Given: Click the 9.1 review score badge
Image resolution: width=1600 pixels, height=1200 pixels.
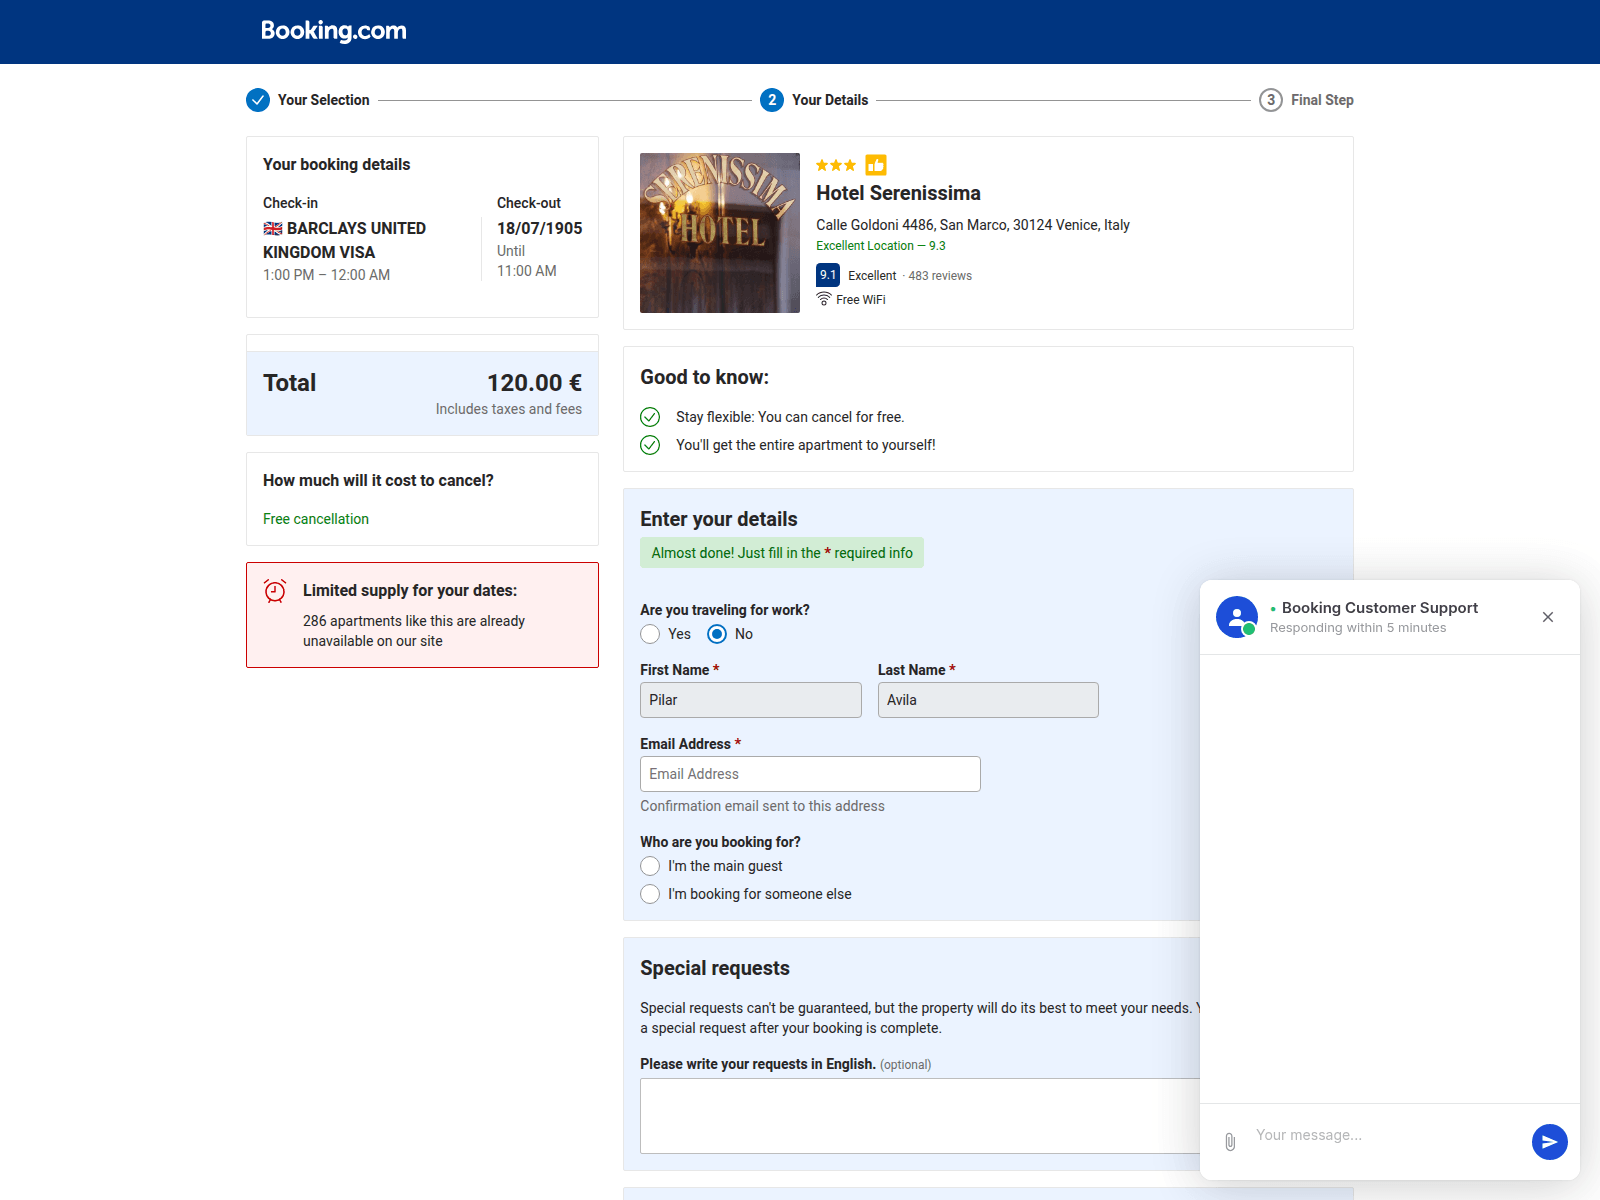Looking at the screenshot, I should click(828, 275).
